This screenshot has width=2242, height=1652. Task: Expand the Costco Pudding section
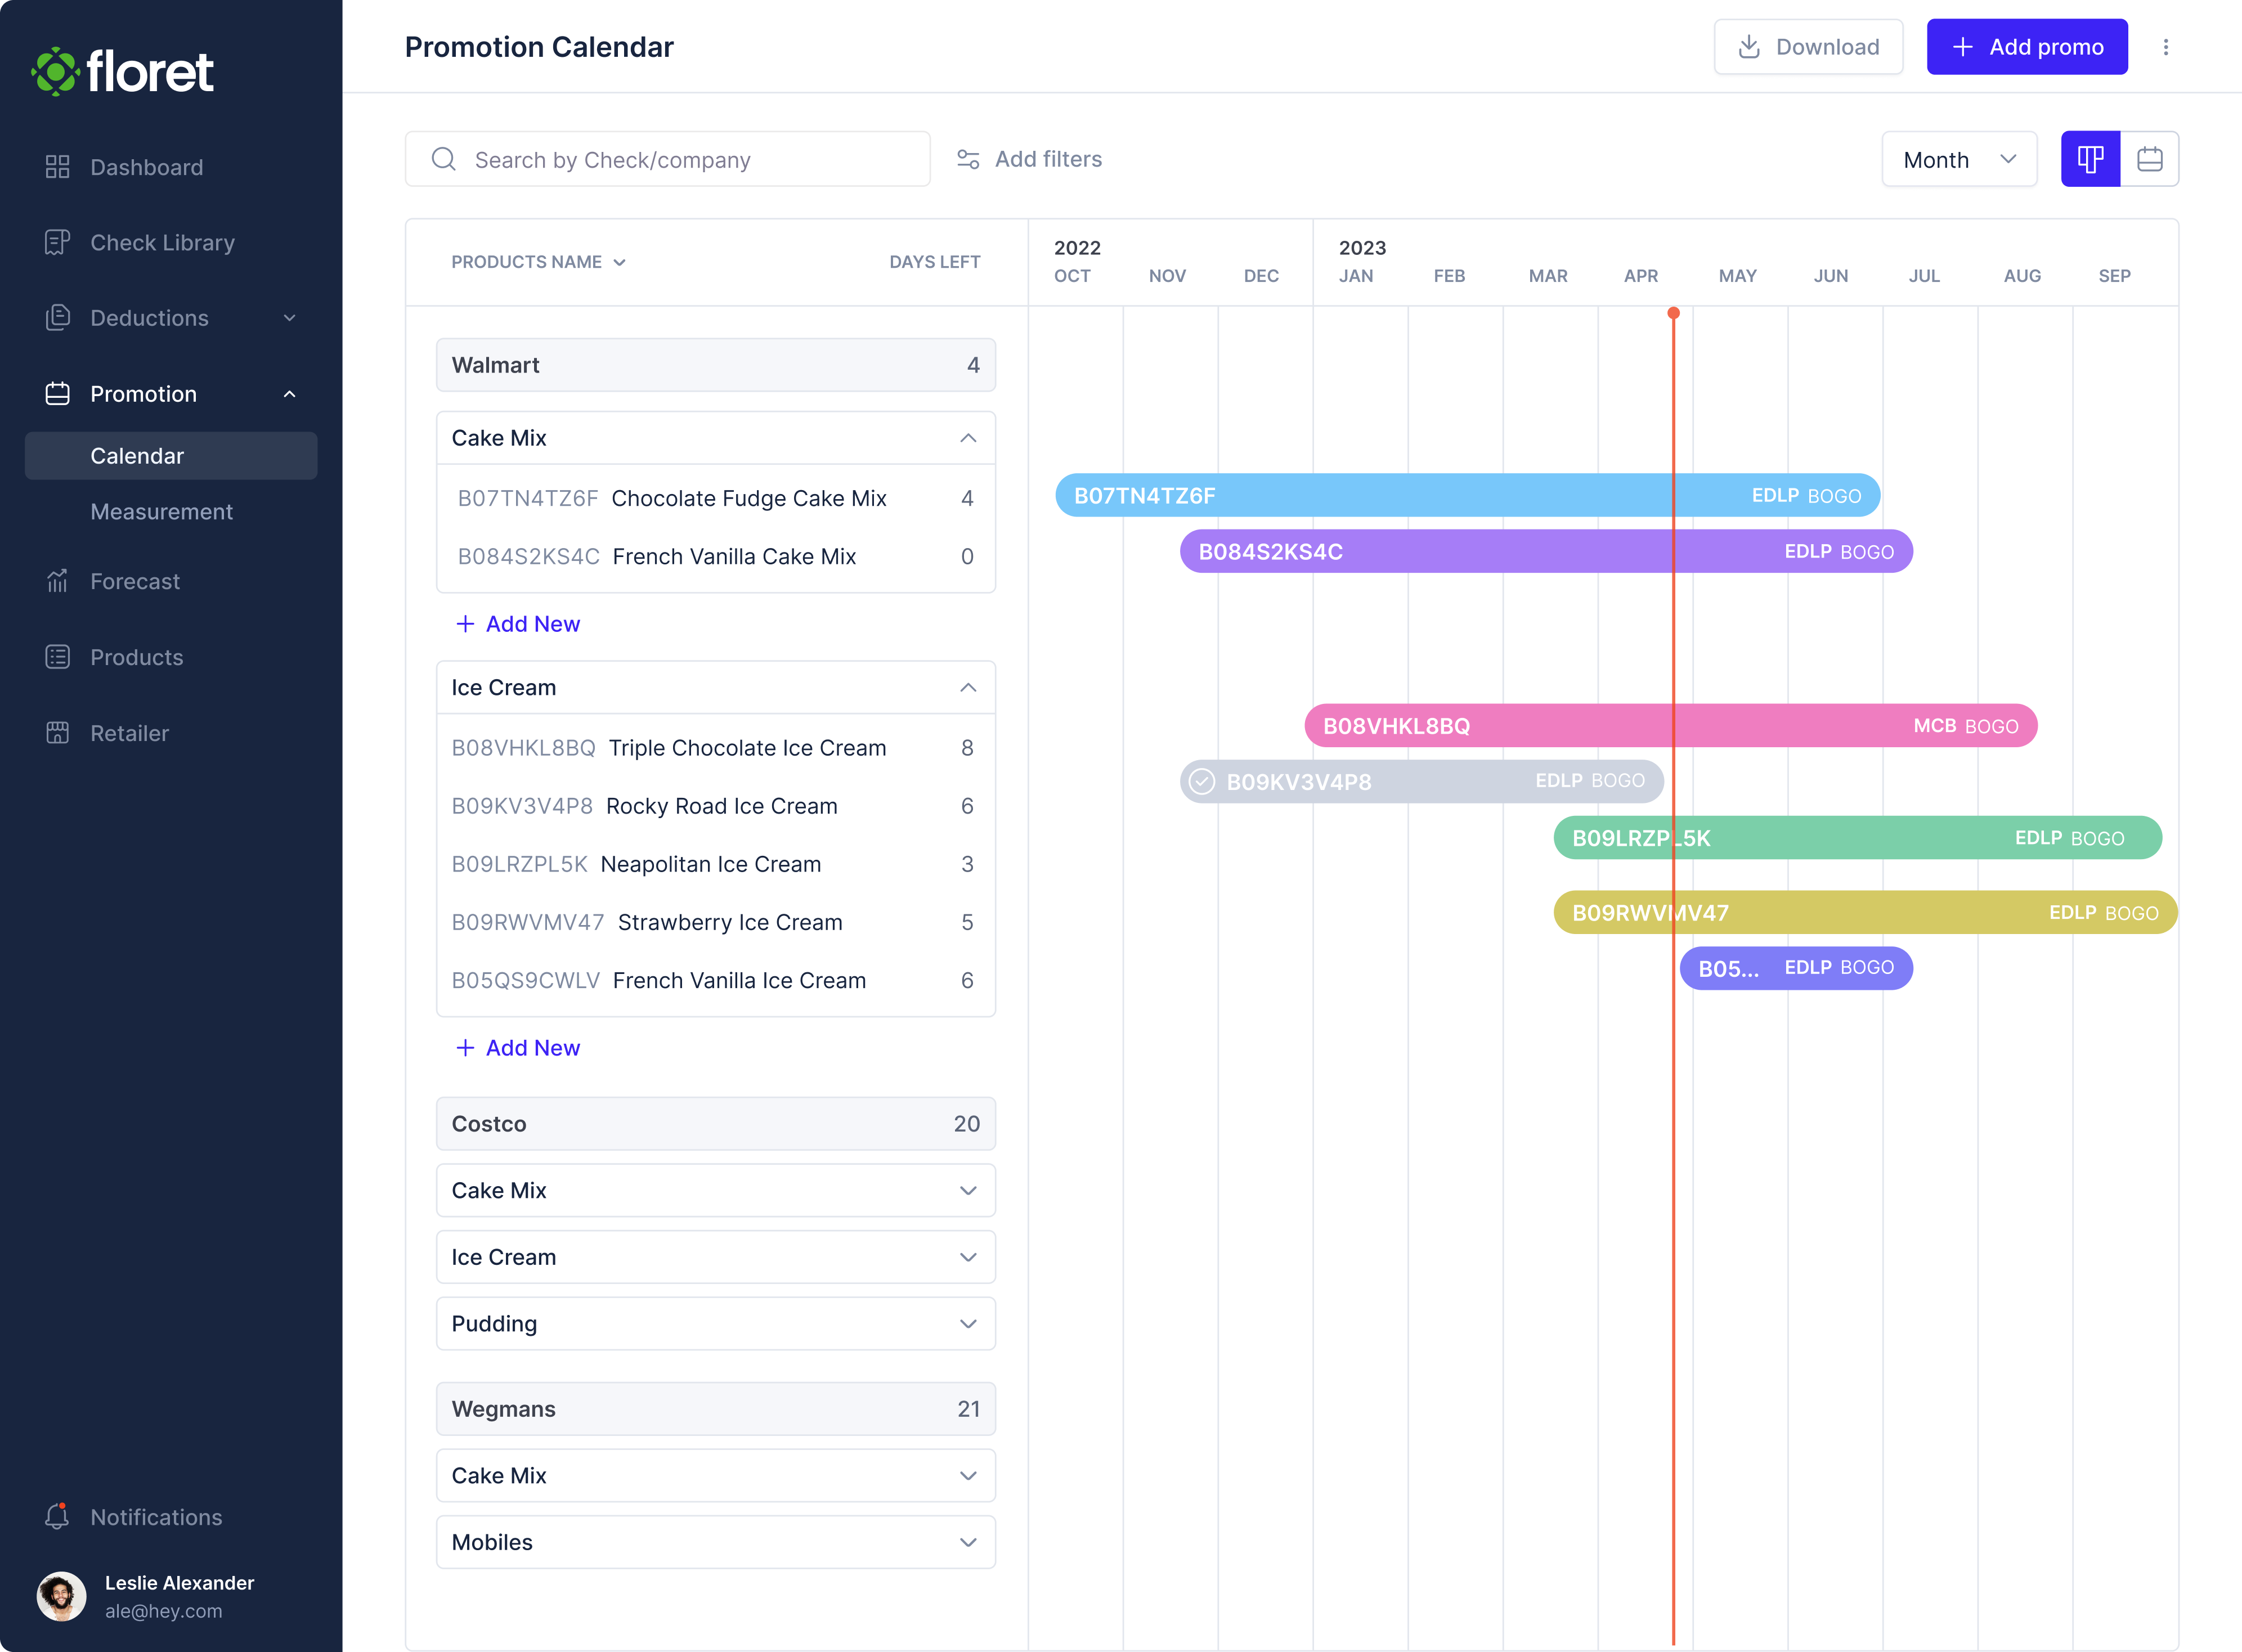click(x=967, y=1324)
